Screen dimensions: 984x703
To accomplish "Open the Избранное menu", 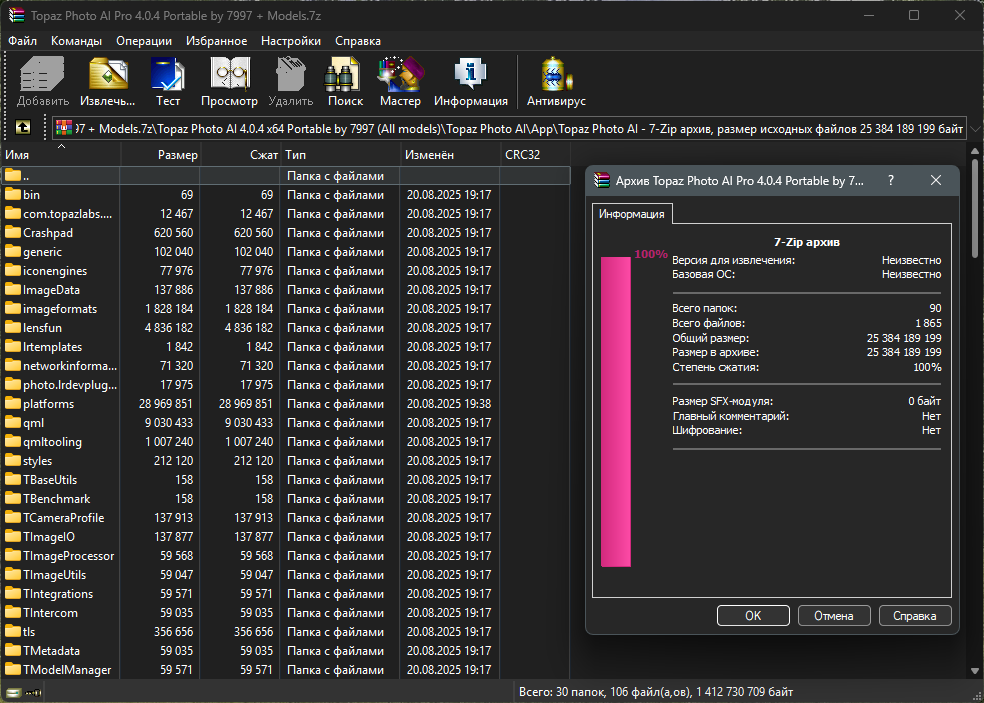I will pos(217,41).
